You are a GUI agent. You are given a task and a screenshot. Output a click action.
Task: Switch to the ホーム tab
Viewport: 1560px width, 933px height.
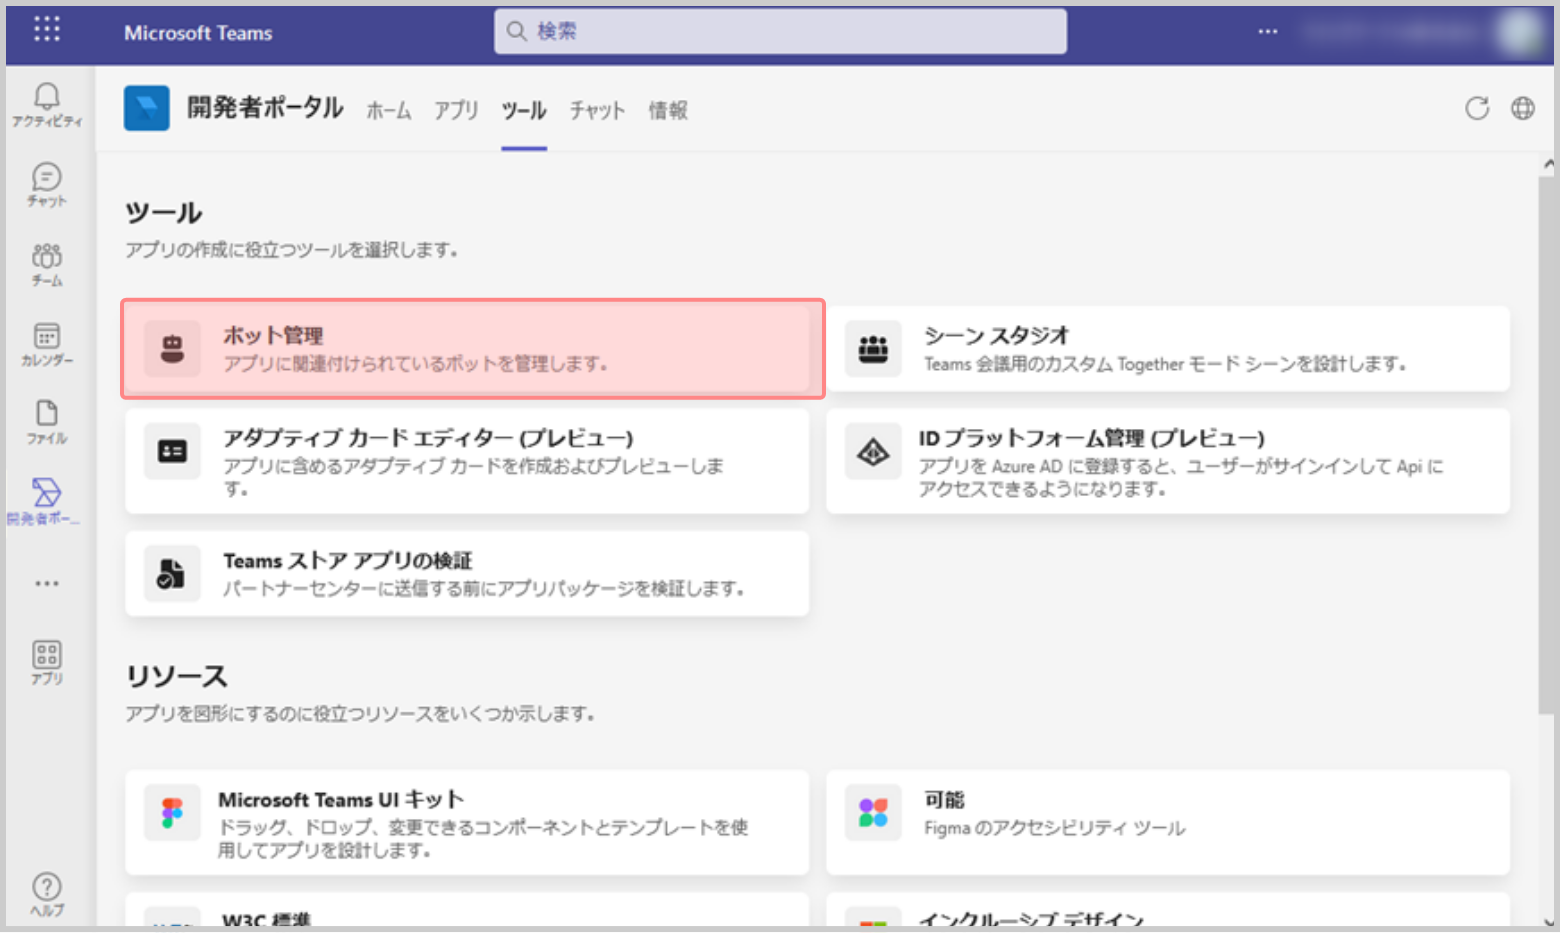388,110
